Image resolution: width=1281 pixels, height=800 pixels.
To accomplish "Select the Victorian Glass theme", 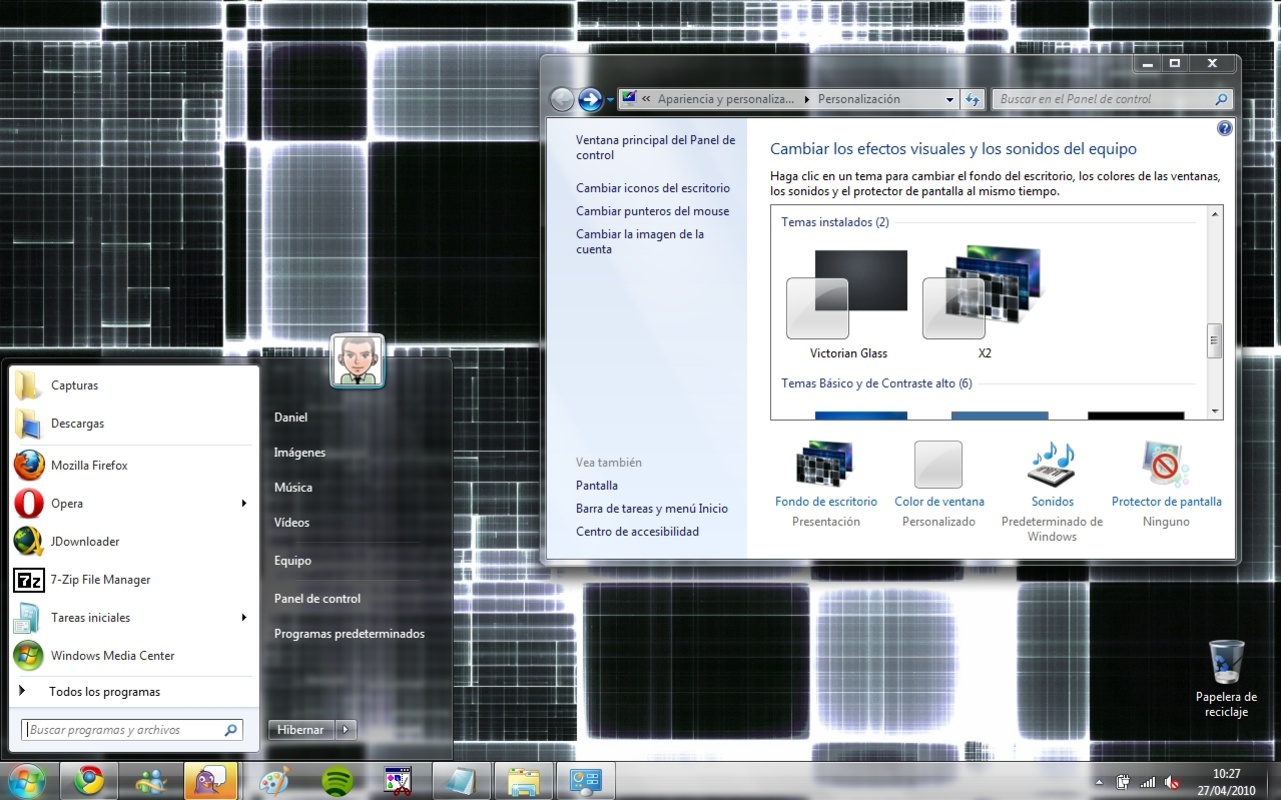I will pyautogui.click(x=848, y=304).
